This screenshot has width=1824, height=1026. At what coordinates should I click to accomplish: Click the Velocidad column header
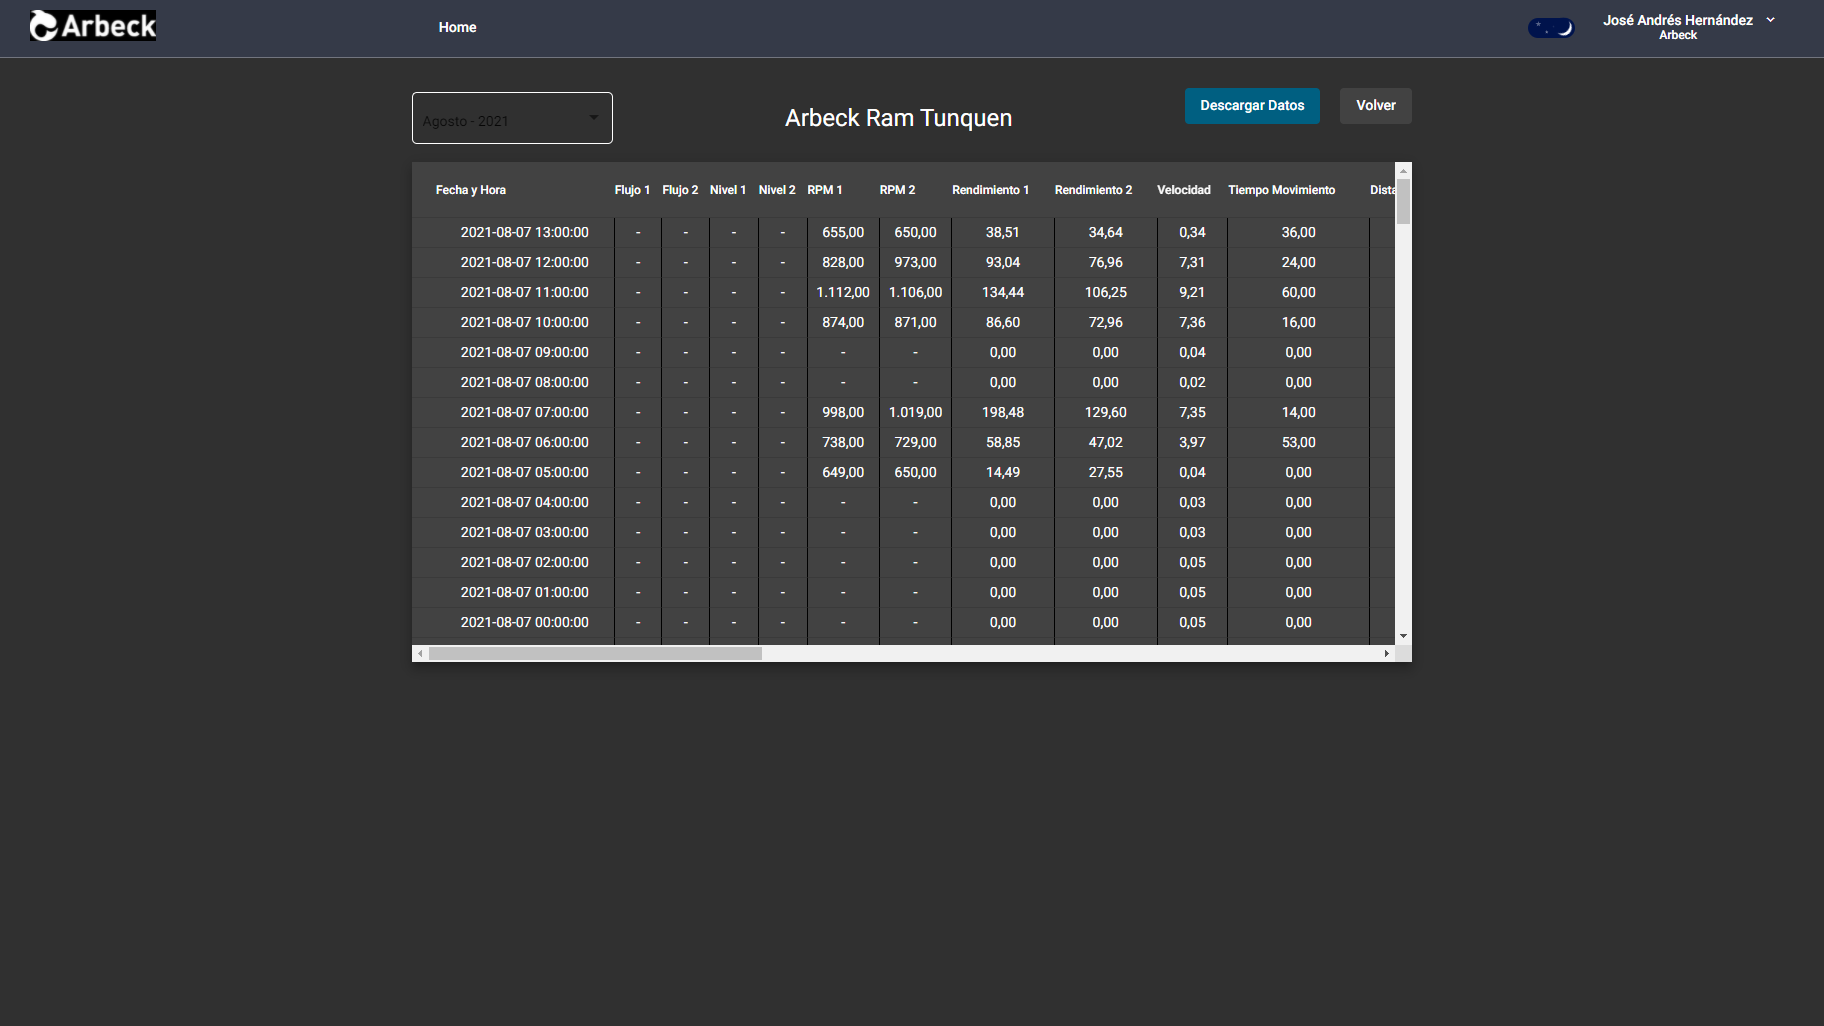click(x=1184, y=190)
